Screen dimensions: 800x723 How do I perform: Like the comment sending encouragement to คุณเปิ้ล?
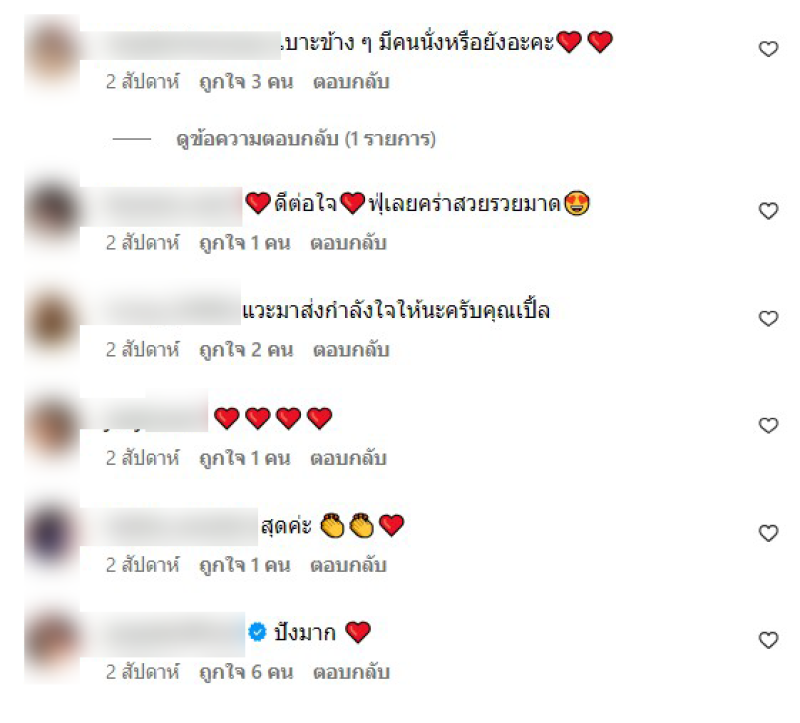768,318
